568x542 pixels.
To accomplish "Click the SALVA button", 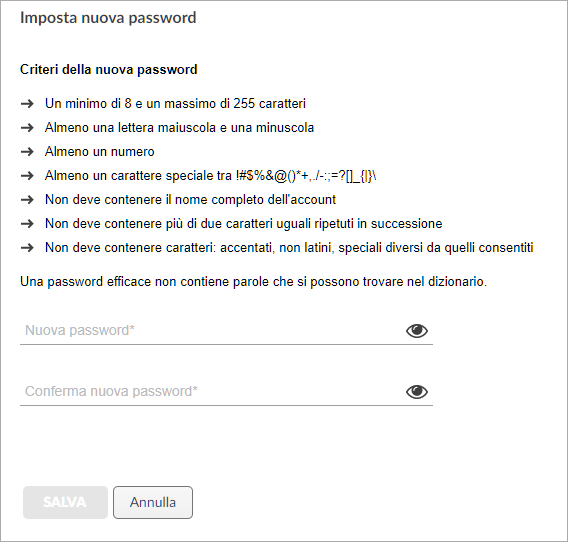I will click(x=65, y=502).
